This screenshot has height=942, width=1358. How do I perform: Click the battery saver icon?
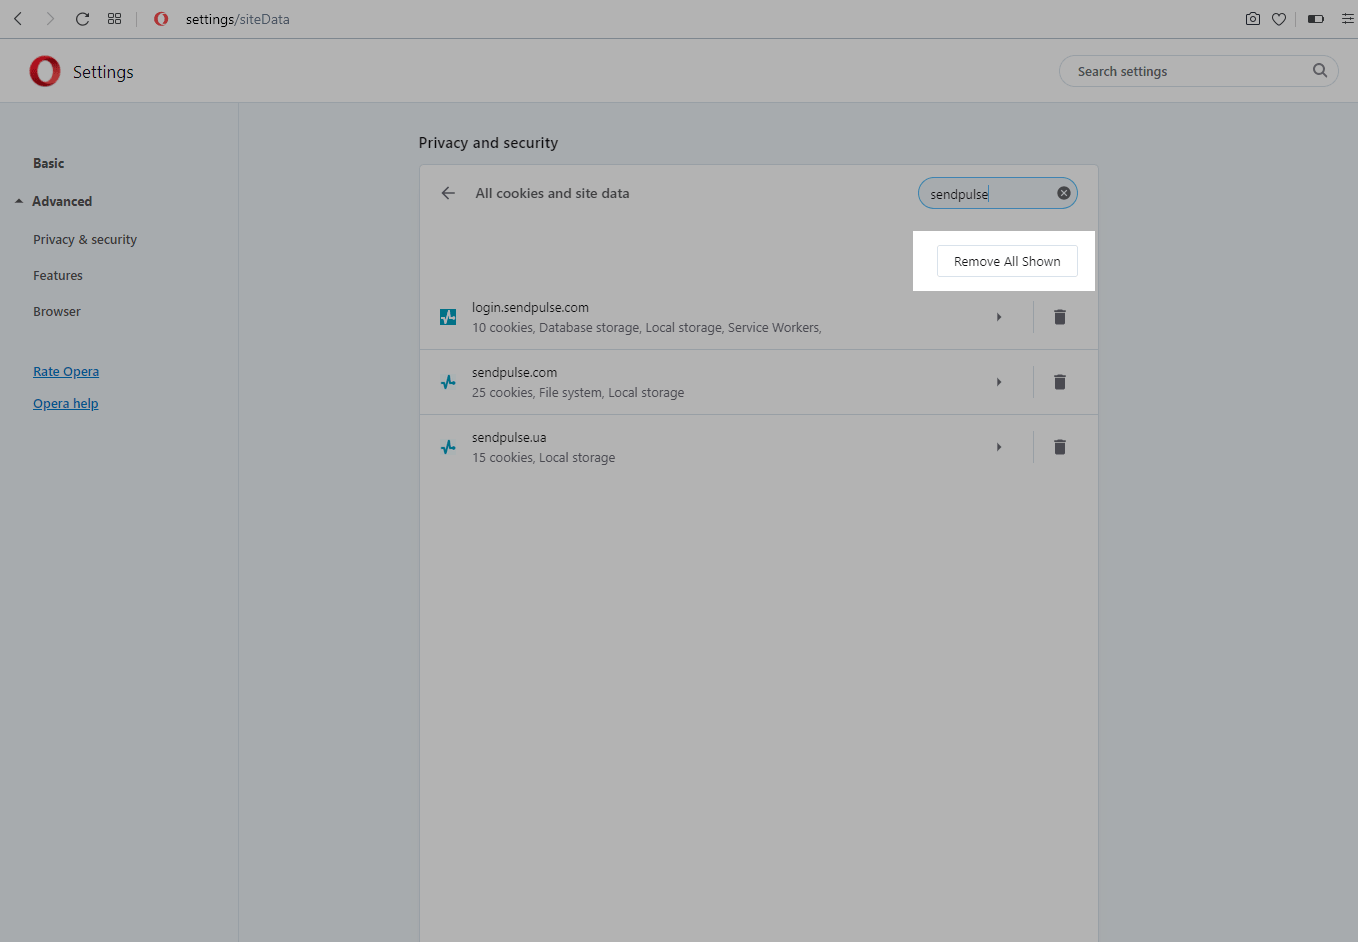click(1316, 19)
